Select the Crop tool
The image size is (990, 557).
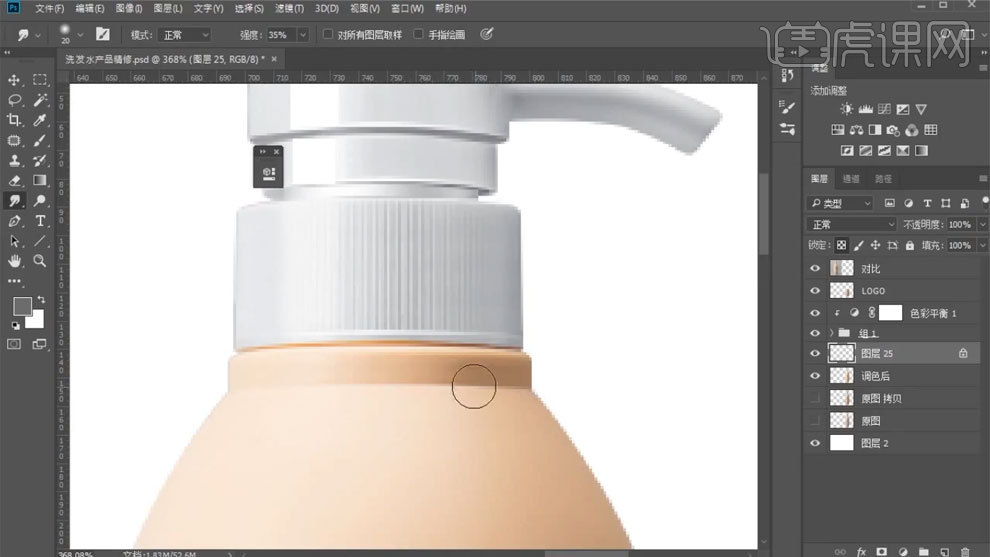pos(14,120)
